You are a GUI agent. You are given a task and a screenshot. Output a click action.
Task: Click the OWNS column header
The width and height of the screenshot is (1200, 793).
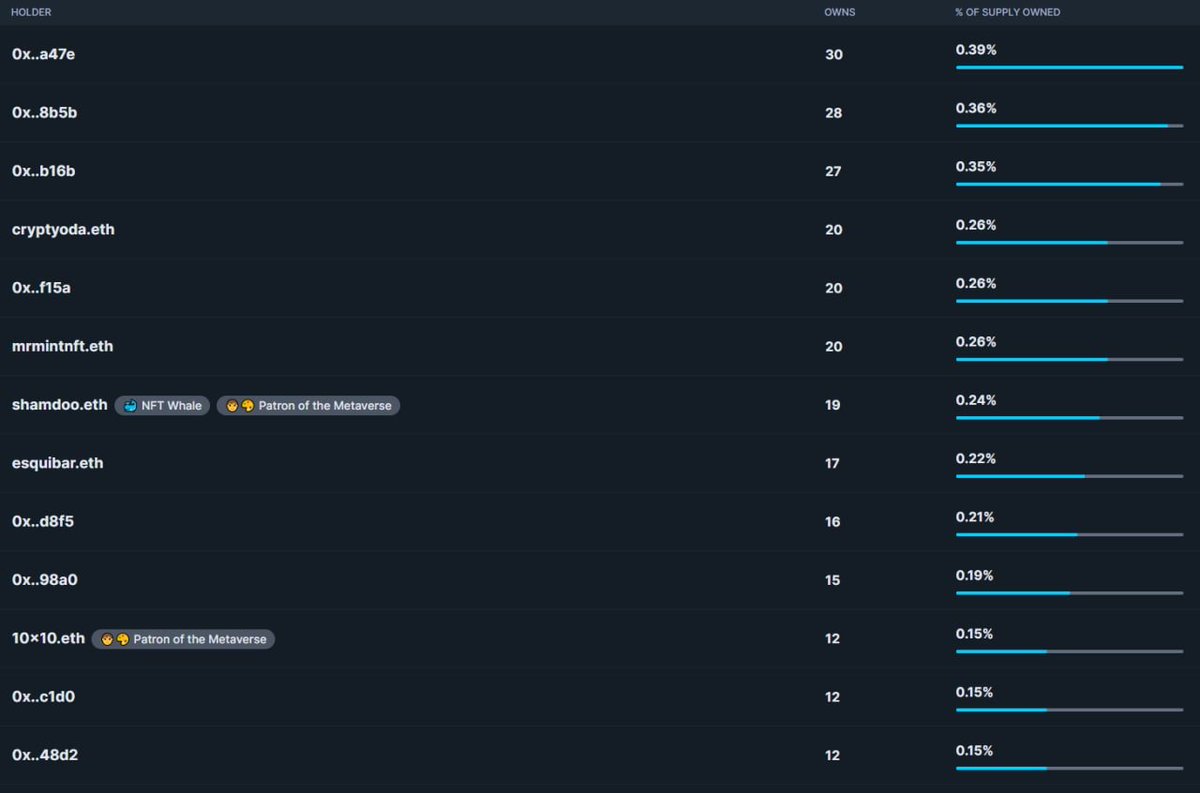840,12
